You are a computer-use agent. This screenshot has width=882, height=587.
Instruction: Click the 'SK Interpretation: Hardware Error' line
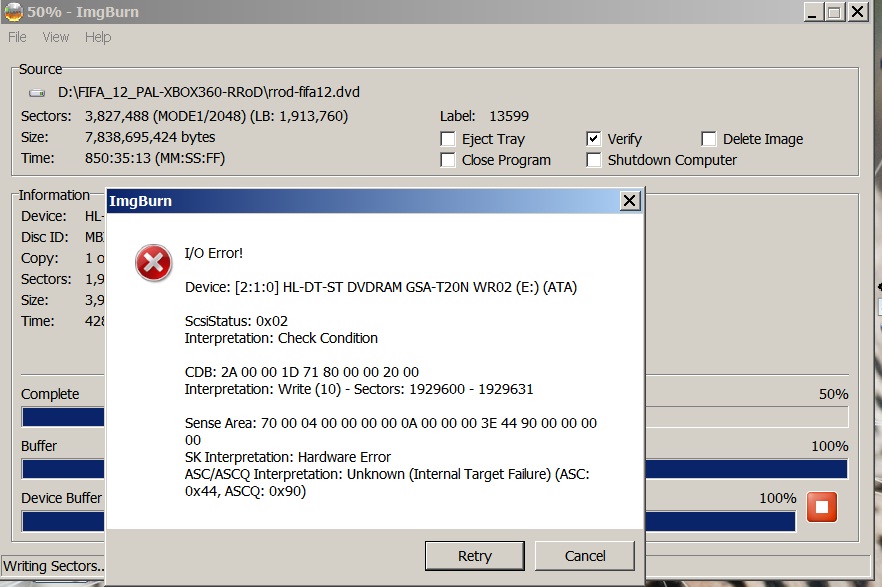pos(287,457)
